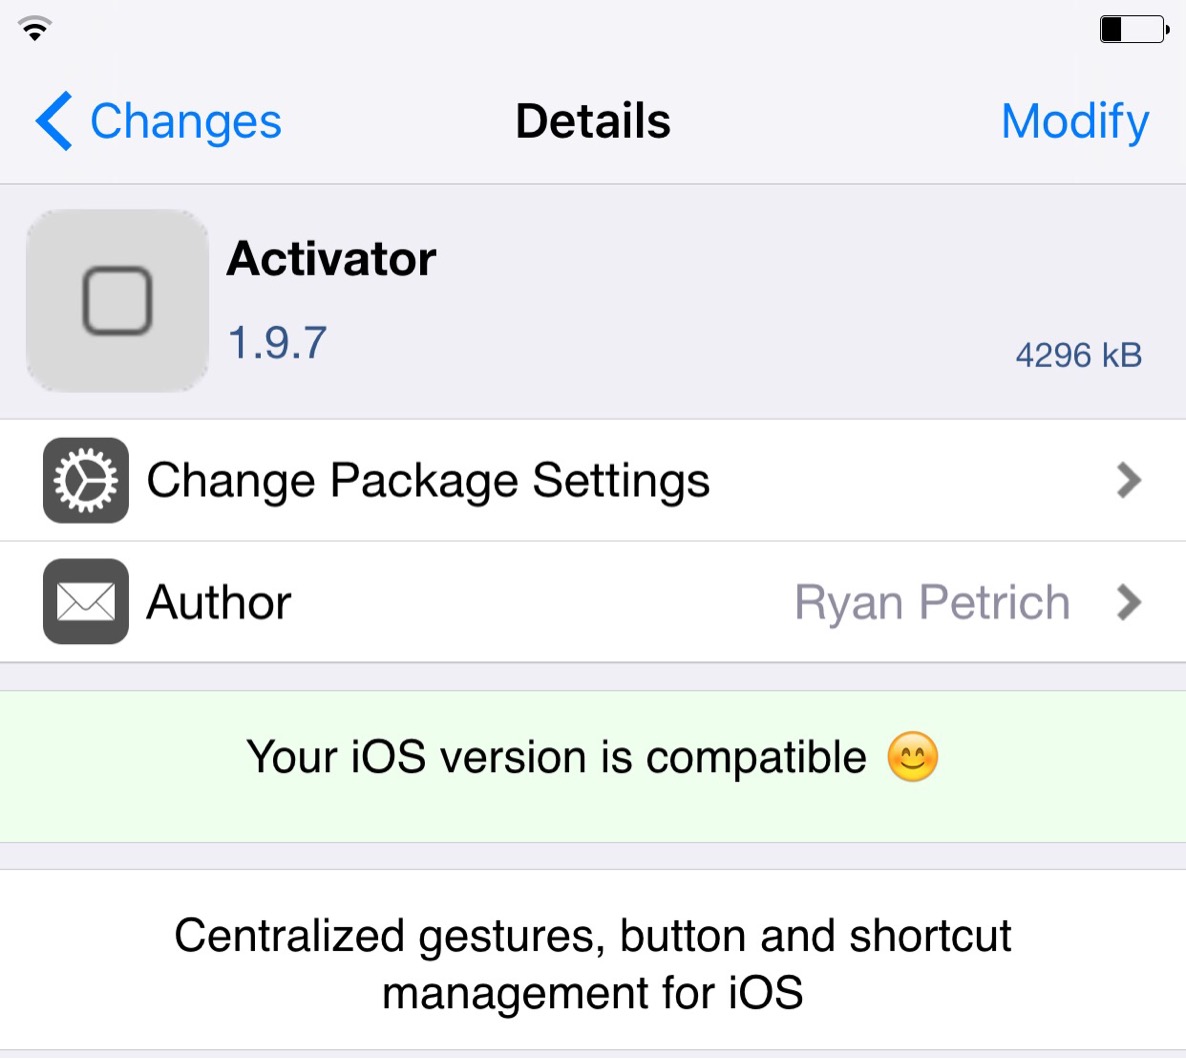Open Change Package Settings row
Image resolution: width=1186 pixels, height=1059 pixels.
593,480
